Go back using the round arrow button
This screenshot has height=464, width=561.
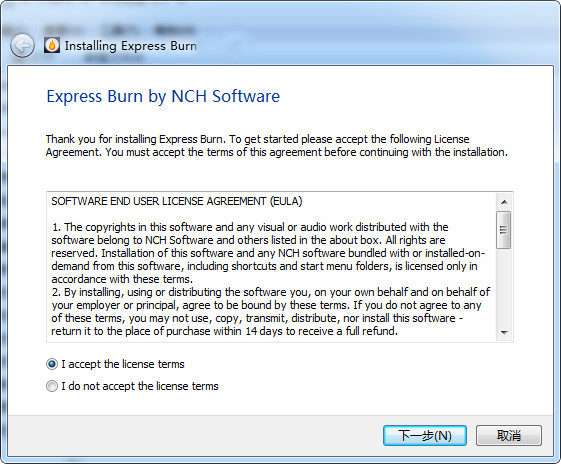23,45
